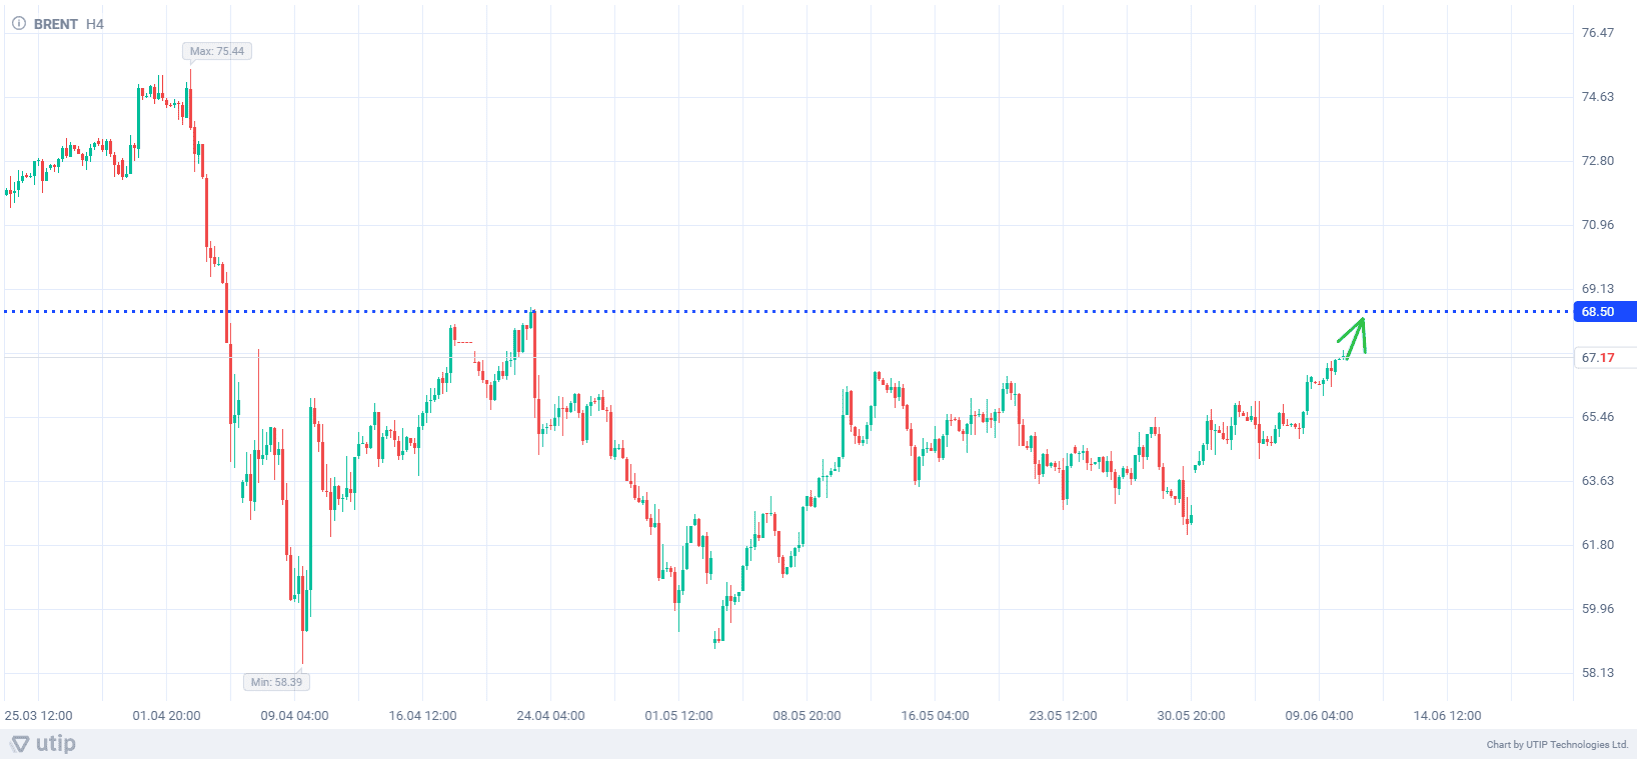
Task: Click the 24.04 04:00 time axis label
Action: point(550,716)
